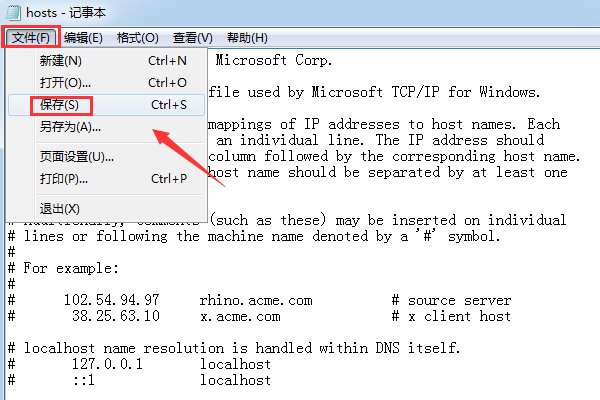Image resolution: width=600 pixels, height=400 pixels.
Task: Click the line about localhost name resolution
Action: coord(234,348)
